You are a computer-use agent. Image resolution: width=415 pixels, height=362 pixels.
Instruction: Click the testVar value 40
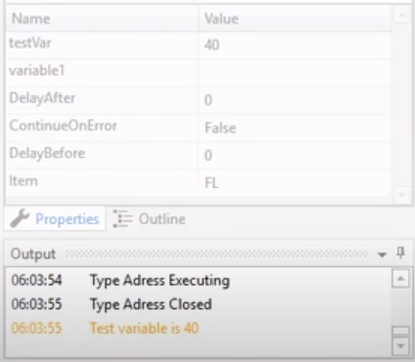tap(212, 45)
